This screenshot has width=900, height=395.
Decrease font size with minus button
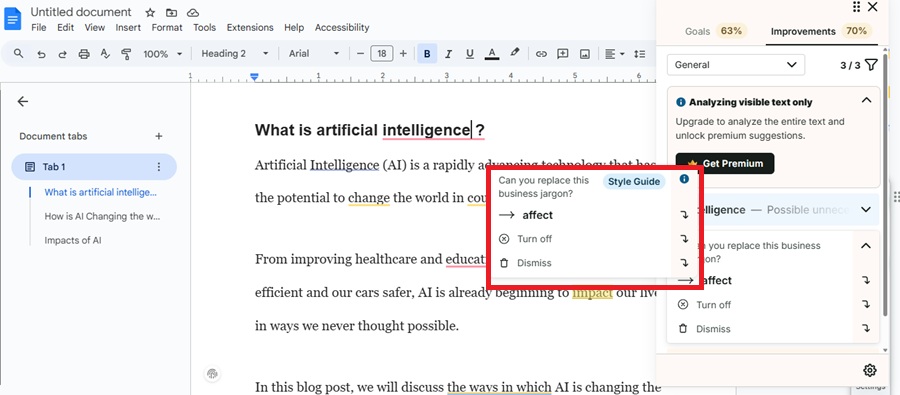pyautogui.click(x=360, y=54)
